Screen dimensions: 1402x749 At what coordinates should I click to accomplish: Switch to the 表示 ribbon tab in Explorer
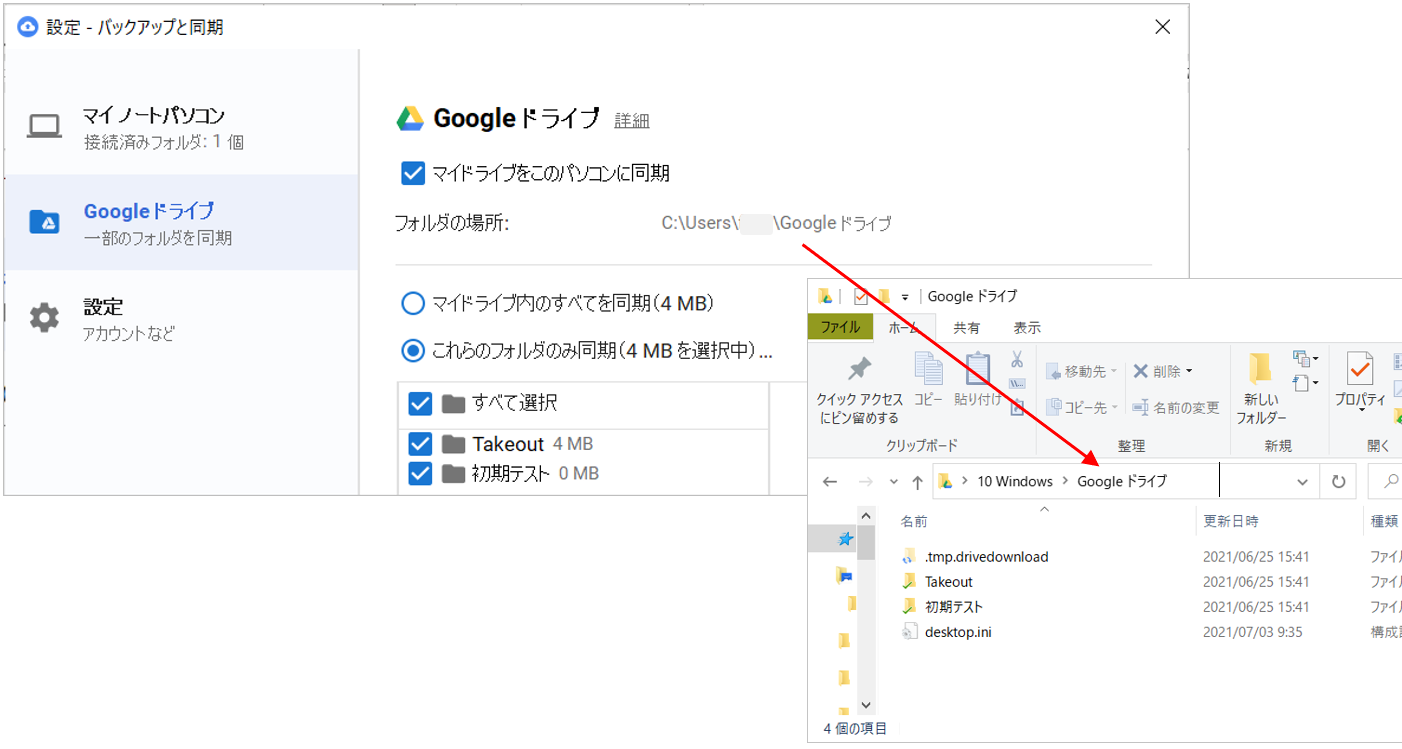(1027, 327)
